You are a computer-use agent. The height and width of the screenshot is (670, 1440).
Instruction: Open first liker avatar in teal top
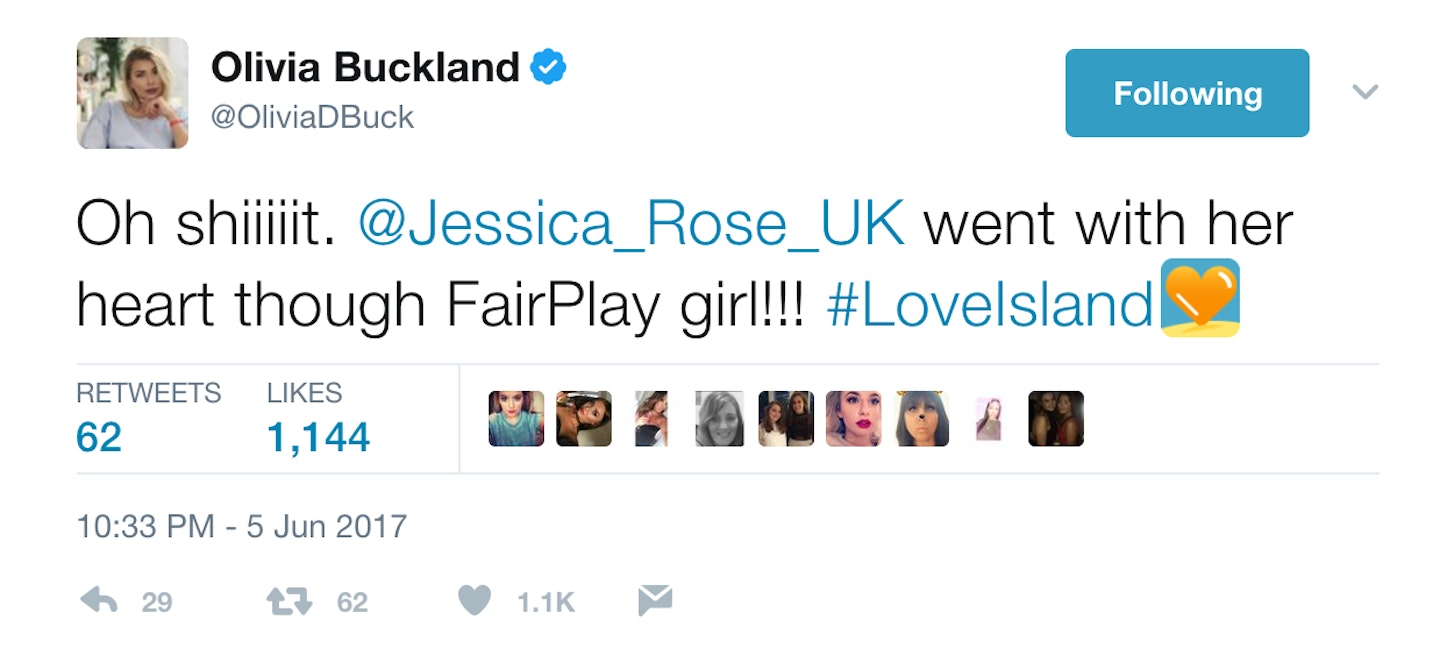coord(516,418)
